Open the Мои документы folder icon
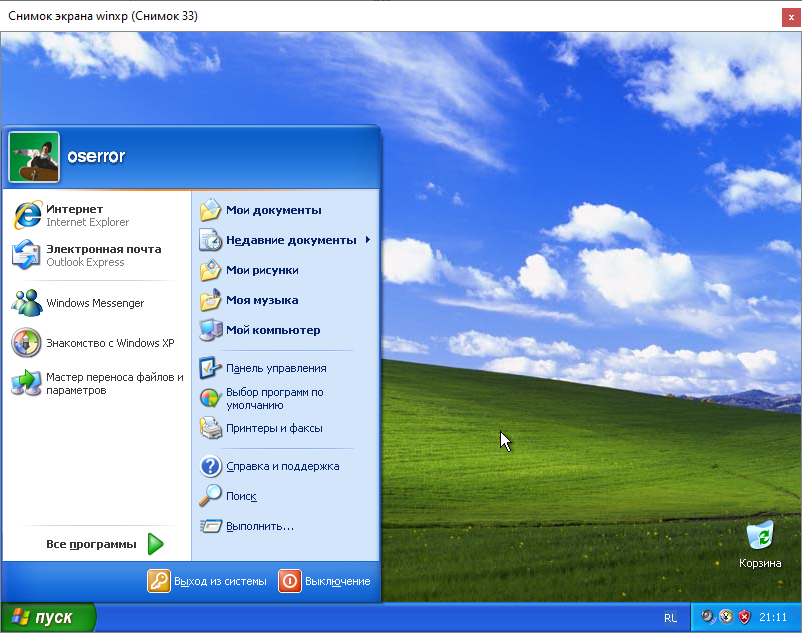 (x=210, y=210)
